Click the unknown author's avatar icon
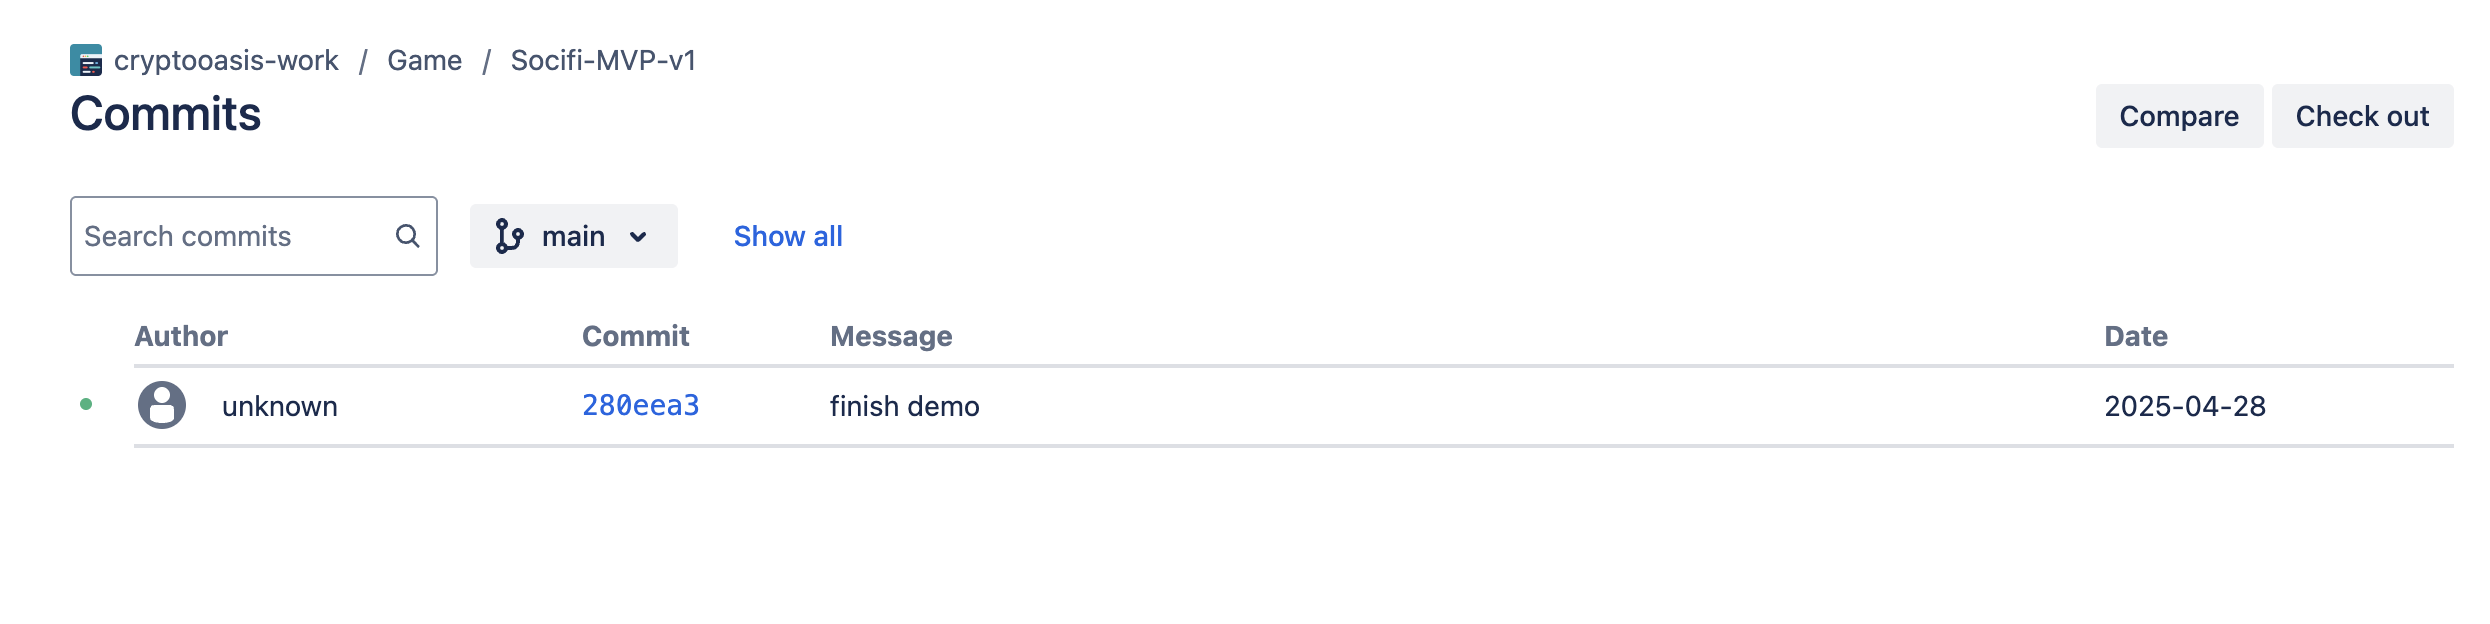Screen dimensions: 2490x624 point(162,405)
